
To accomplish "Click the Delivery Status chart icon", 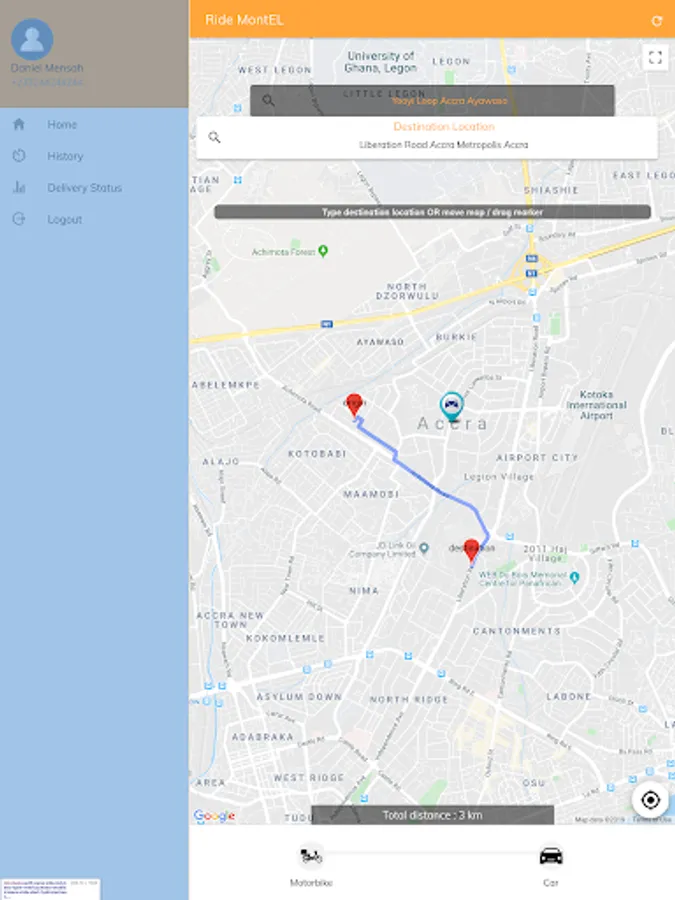I will (x=19, y=187).
